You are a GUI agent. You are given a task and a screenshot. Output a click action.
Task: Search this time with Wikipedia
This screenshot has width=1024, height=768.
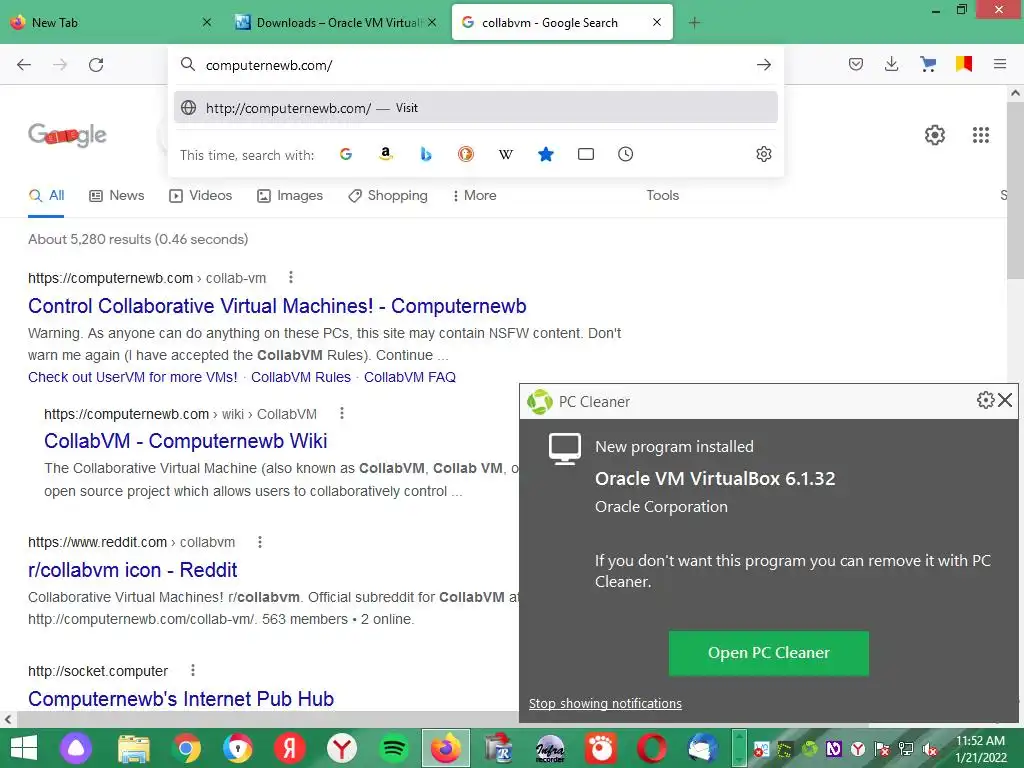pos(505,155)
